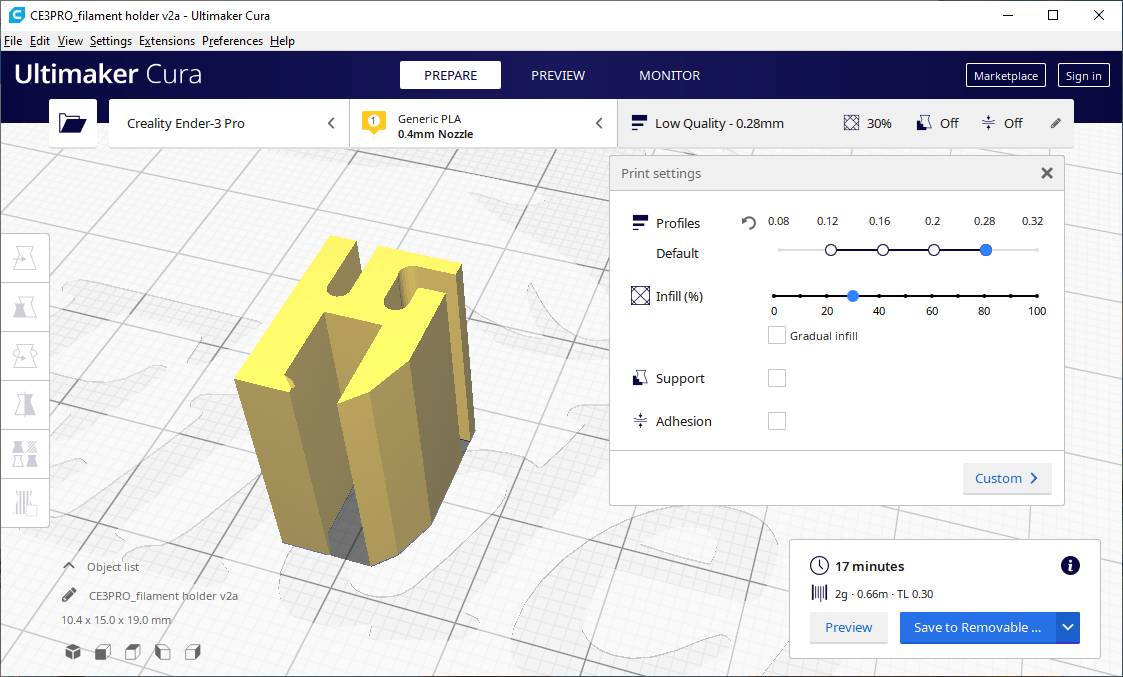Viewport: 1123px width, 677px height.
Task: Click the clock icon beside 17 minutes
Action: [x=819, y=565]
